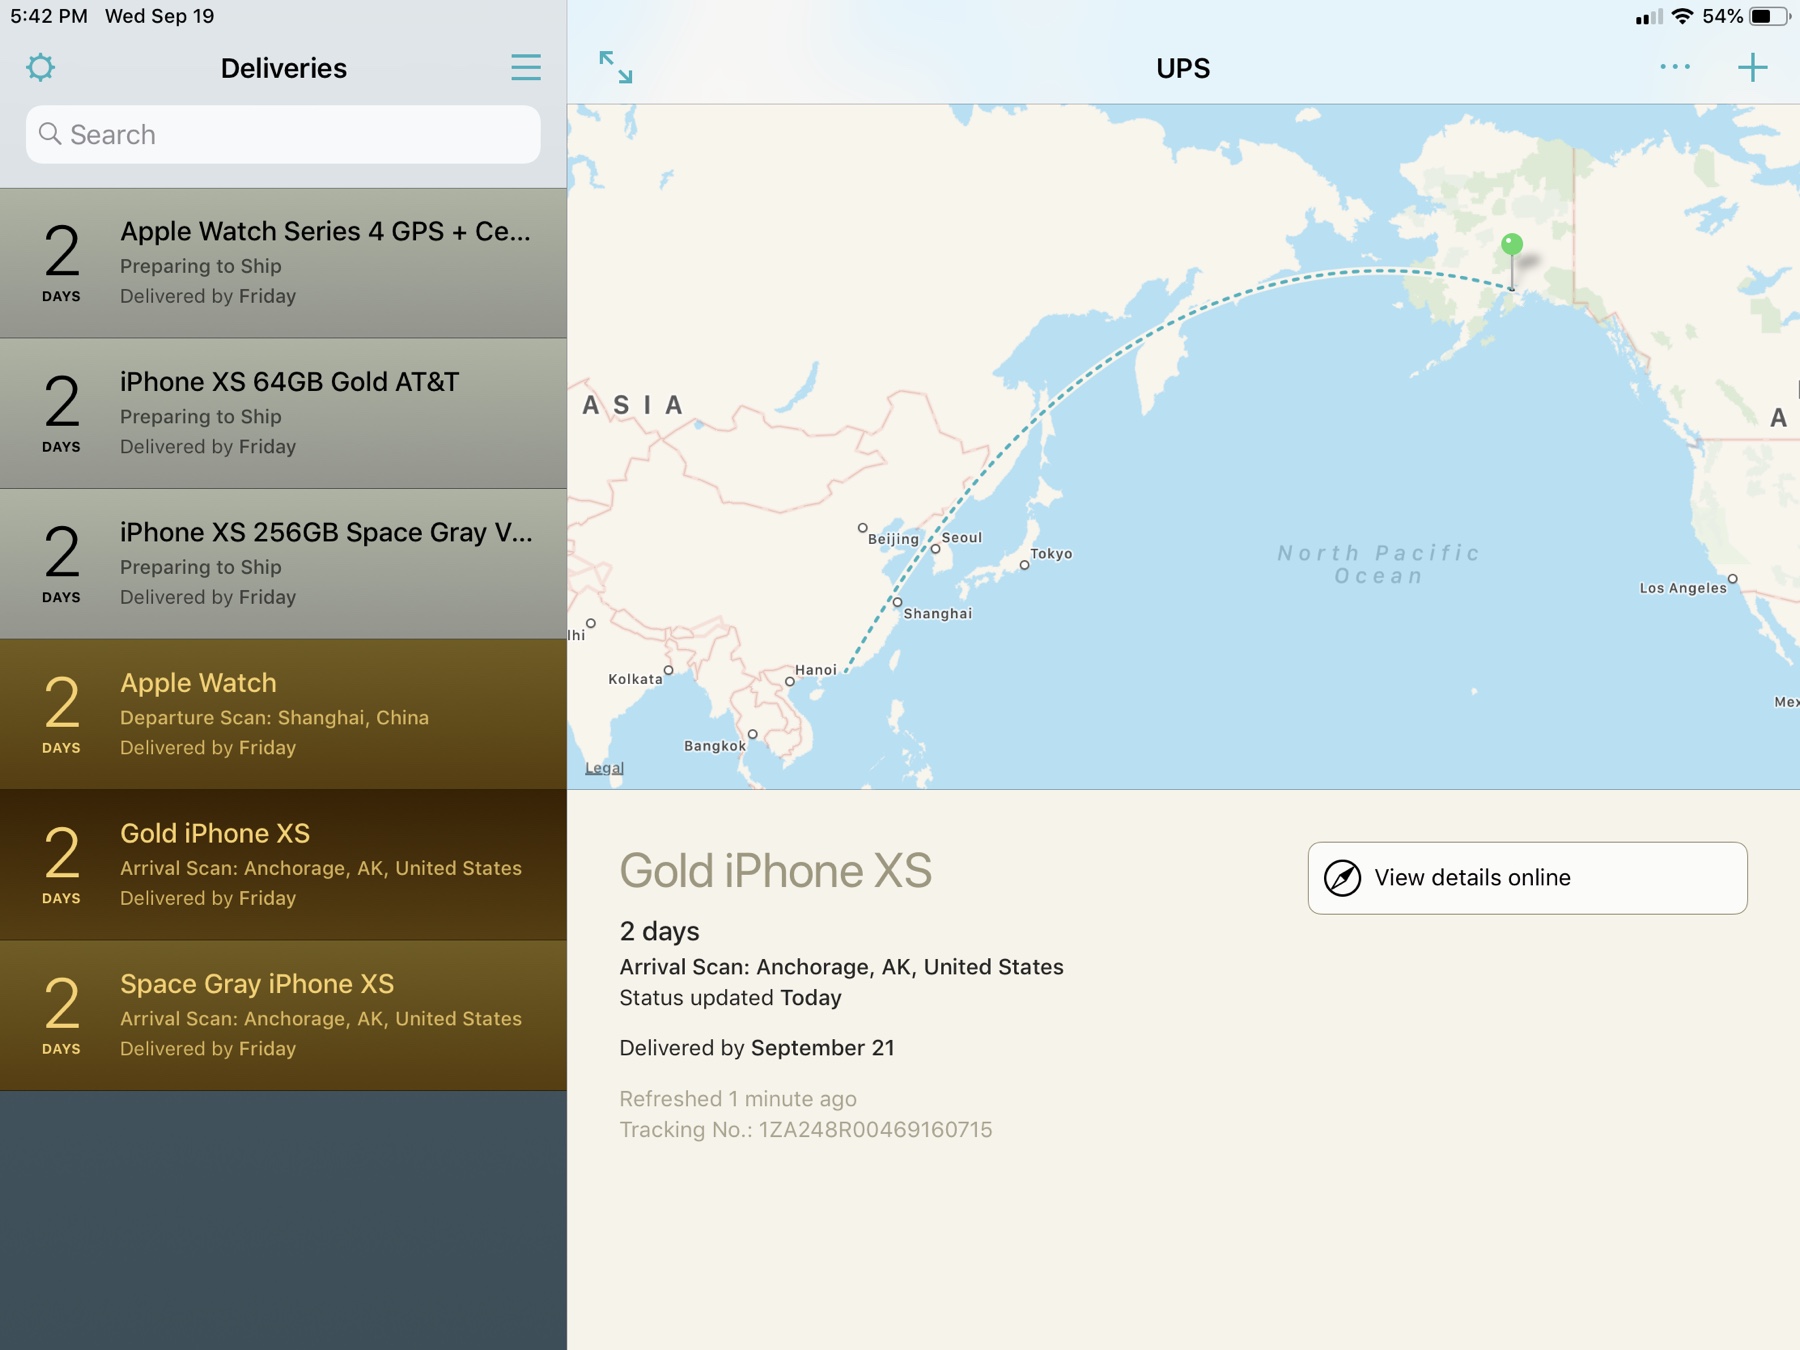Click the compass icon beside View details online
The image size is (1800, 1350).
[x=1342, y=878]
